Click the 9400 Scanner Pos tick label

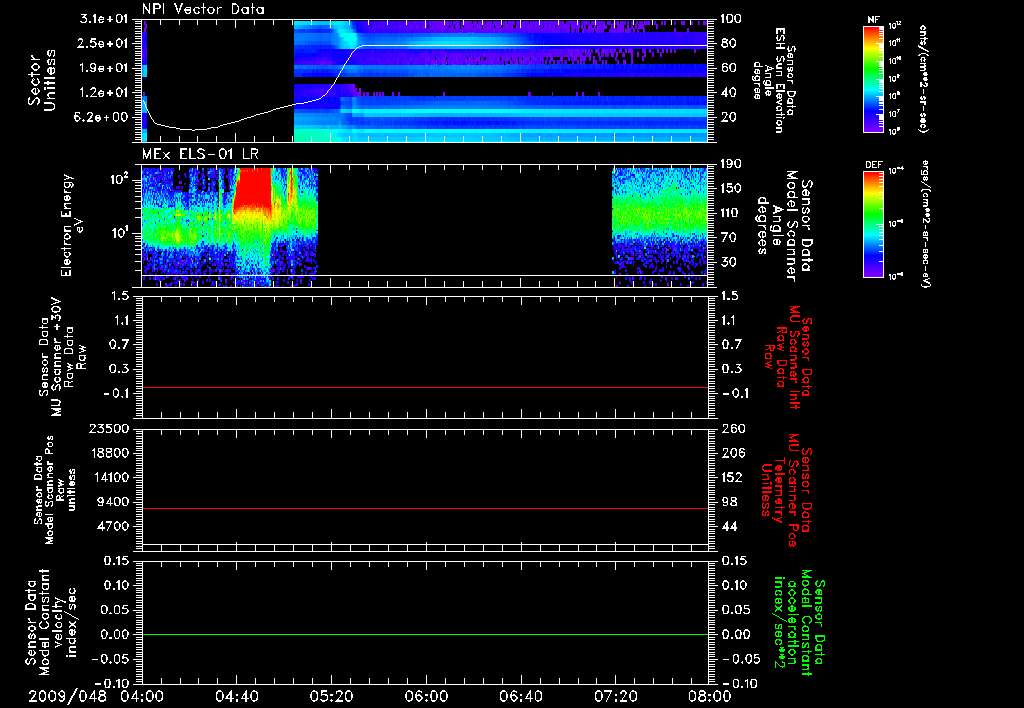click(112, 502)
